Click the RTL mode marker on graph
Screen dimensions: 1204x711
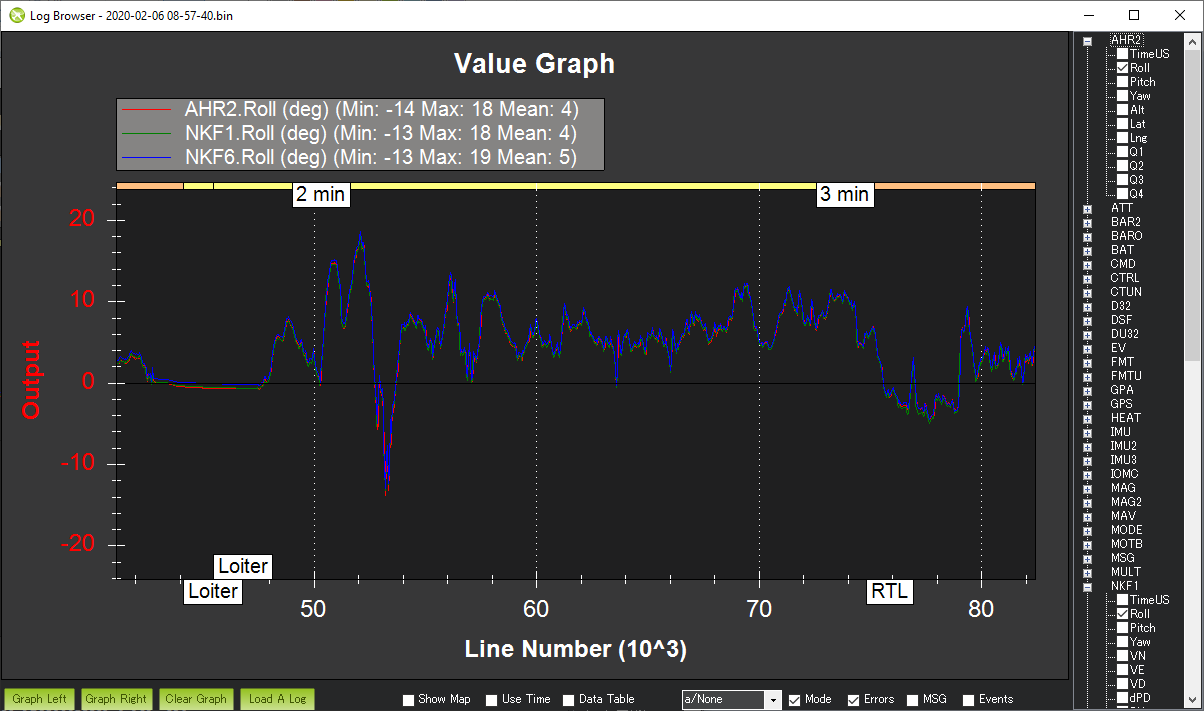(889, 591)
